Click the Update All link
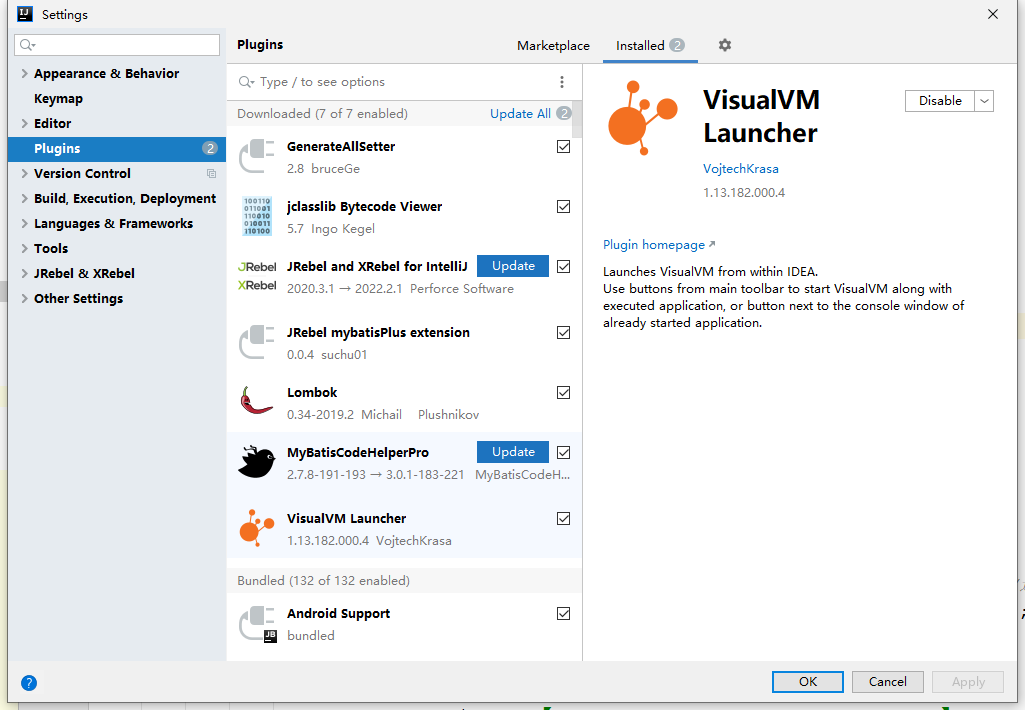The image size is (1025, 710). pyautogui.click(x=520, y=114)
